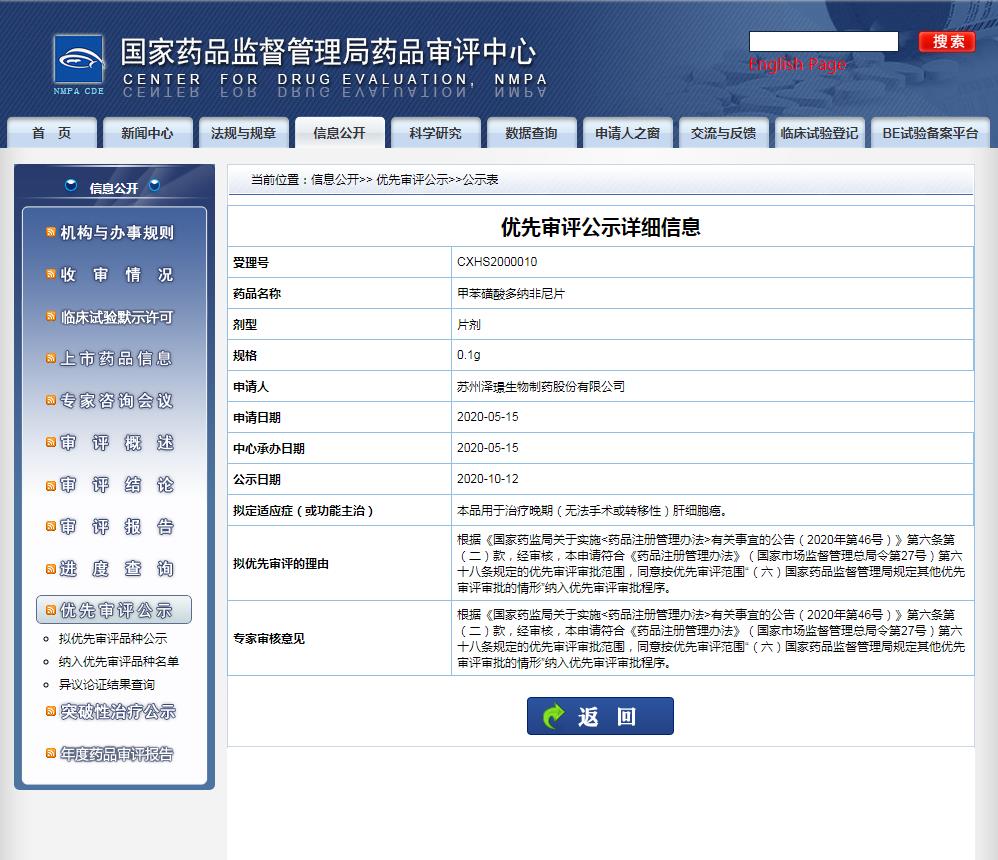Screen dimensions: 998x860
Task: Focus the search input field
Action: [824, 41]
